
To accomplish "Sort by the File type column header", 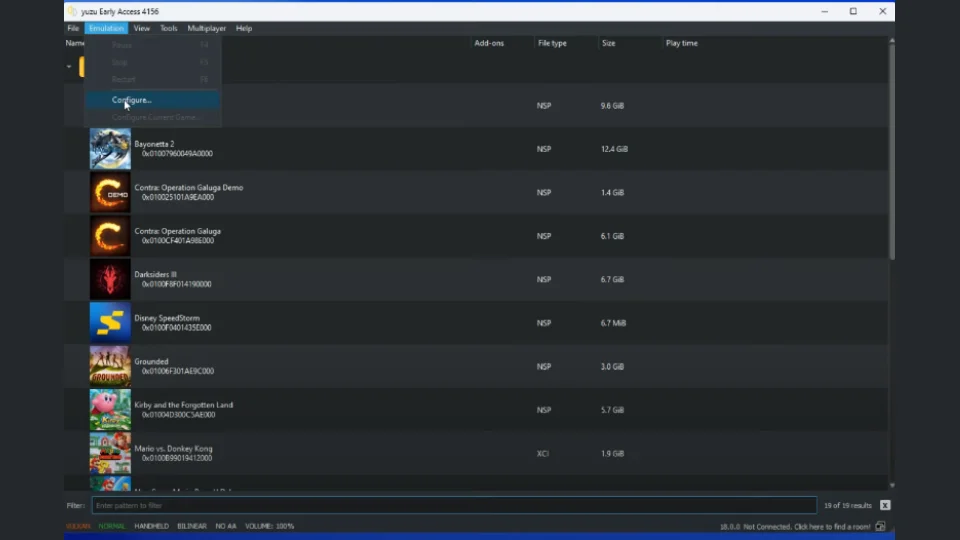I will pyautogui.click(x=552, y=43).
